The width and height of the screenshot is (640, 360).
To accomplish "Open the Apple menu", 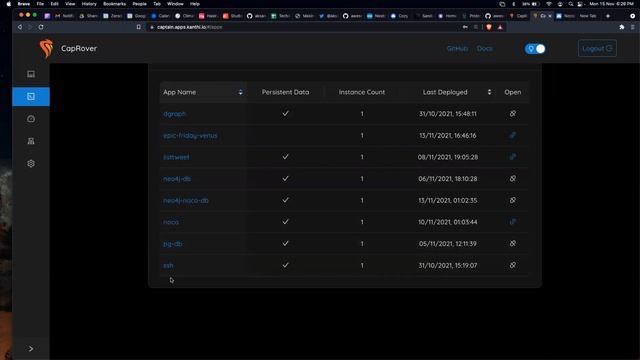I will click(x=8, y=4).
